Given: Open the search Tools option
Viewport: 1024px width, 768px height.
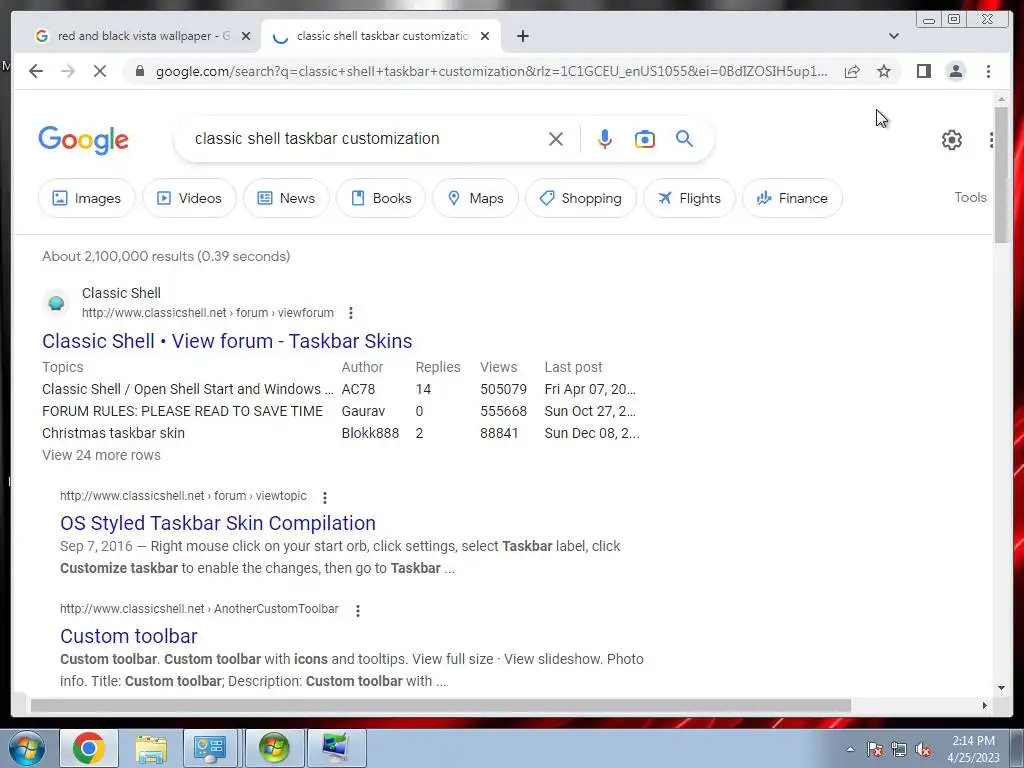Looking at the screenshot, I should click(x=970, y=197).
